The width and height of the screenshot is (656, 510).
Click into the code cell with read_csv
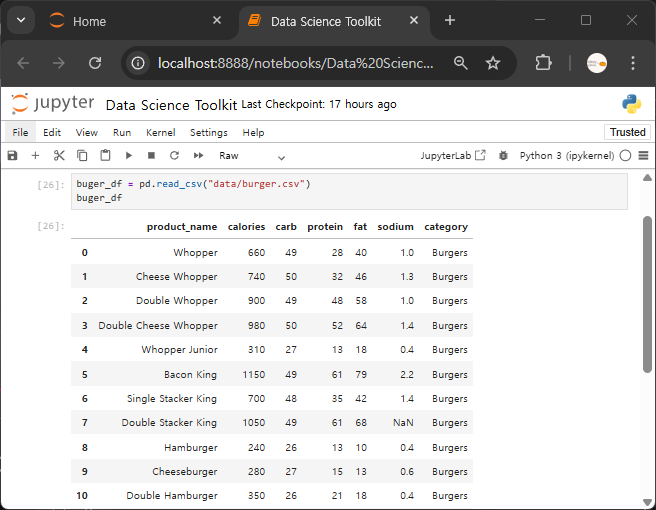[349, 191]
